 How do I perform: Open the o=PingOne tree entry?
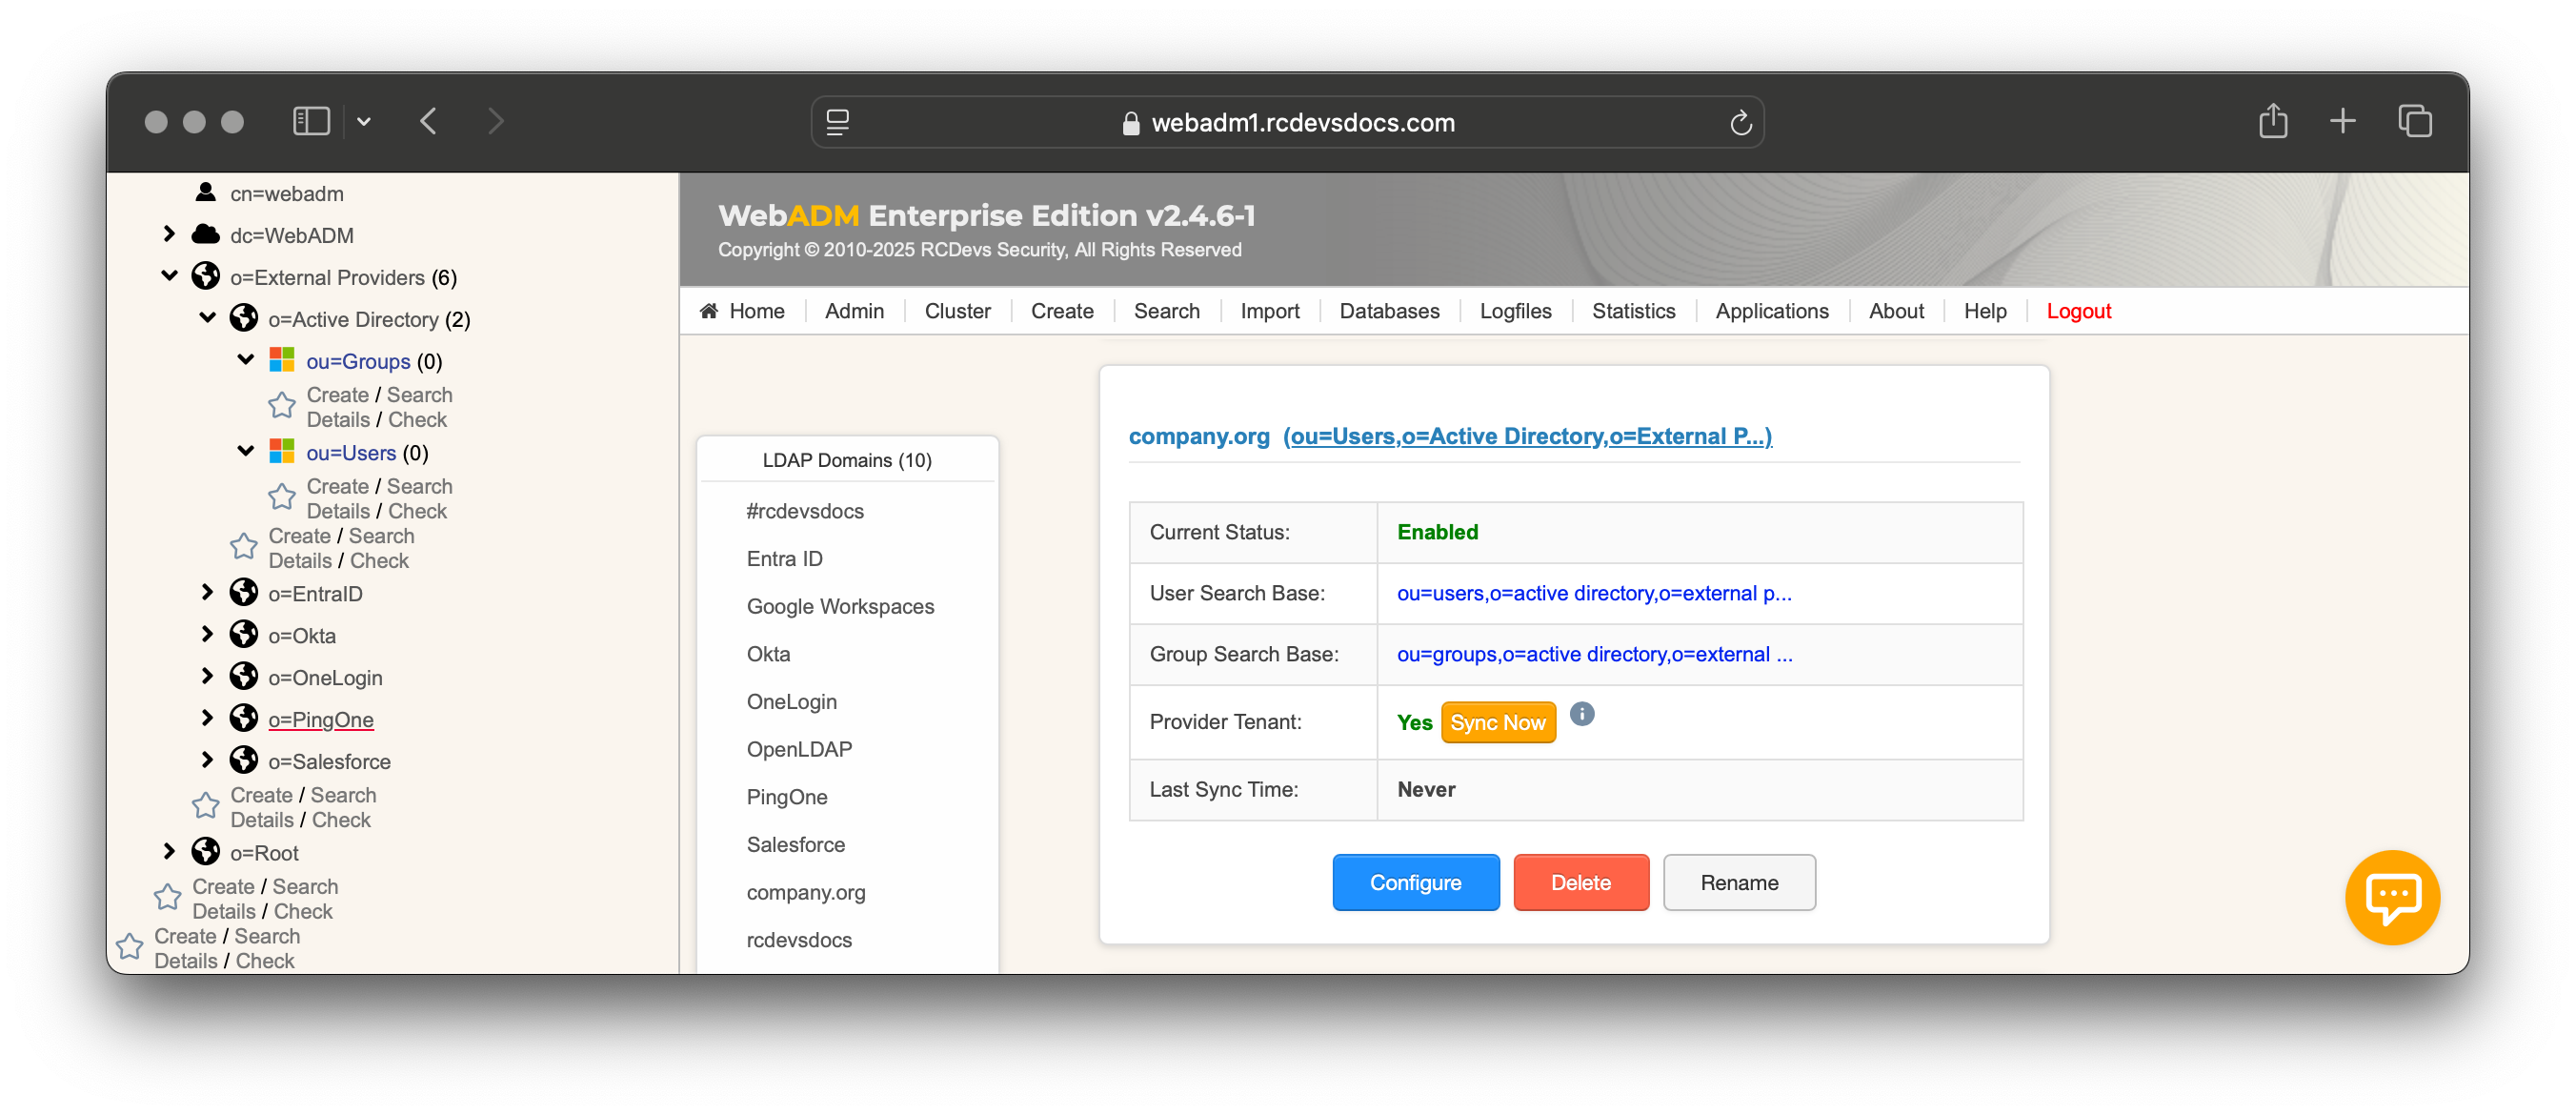(320, 720)
